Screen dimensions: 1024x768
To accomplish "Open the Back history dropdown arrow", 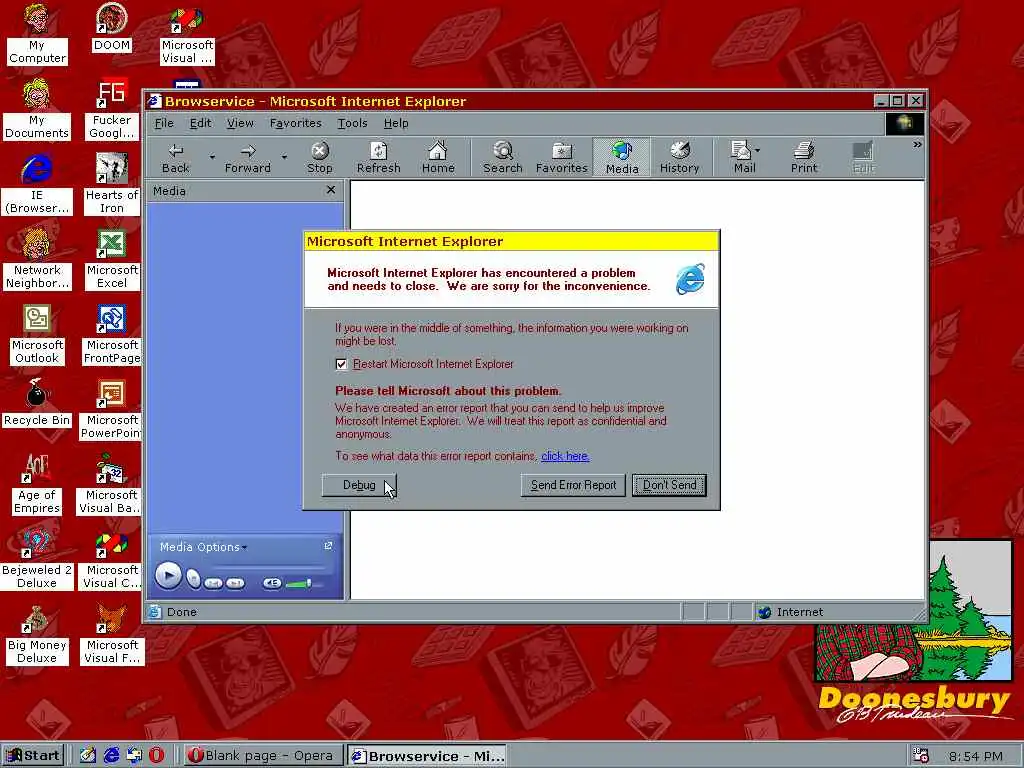I will (x=212, y=157).
